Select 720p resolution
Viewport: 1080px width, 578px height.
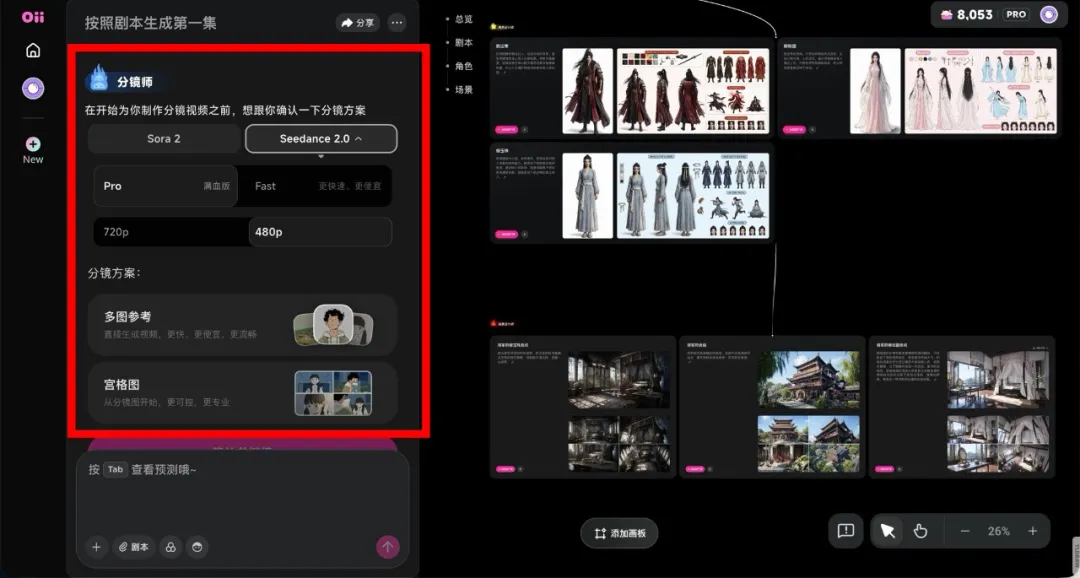coord(172,232)
